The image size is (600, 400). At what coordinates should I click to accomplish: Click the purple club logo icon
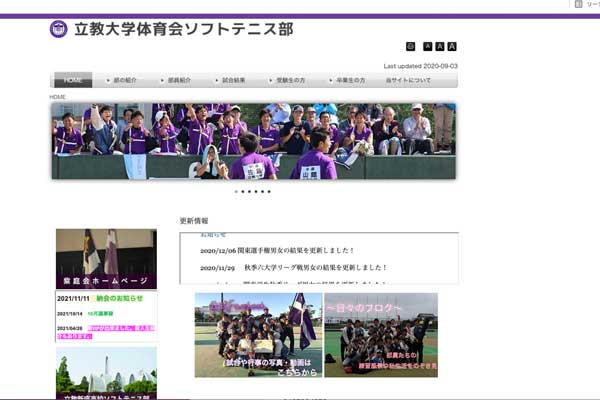click(x=59, y=29)
